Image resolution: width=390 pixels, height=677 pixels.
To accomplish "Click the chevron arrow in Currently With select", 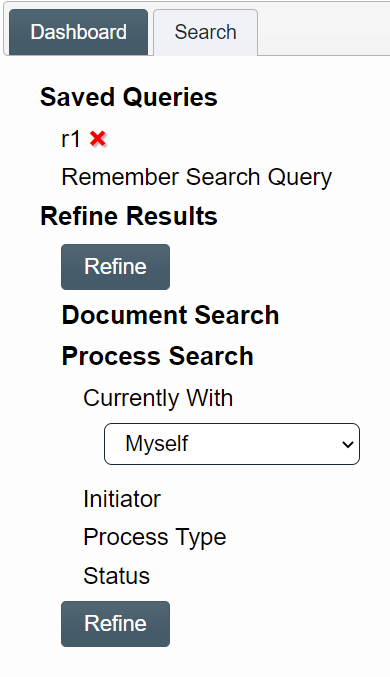I will pyautogui.click(x=348, y=444).
